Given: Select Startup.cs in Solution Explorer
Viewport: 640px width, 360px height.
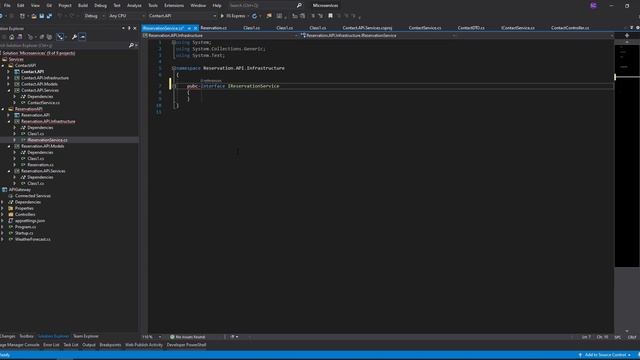Looking at the screenshot, I should tap(24, 233).
